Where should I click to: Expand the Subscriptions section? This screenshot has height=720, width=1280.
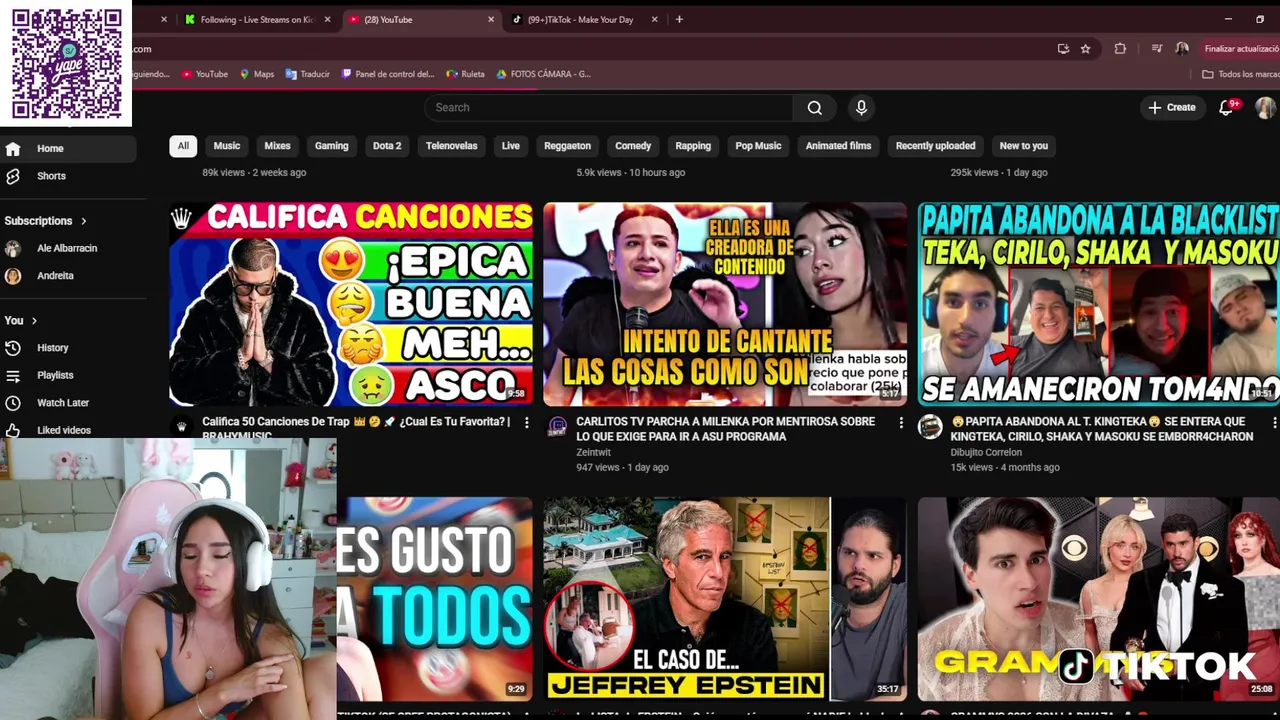pos(46,221)
